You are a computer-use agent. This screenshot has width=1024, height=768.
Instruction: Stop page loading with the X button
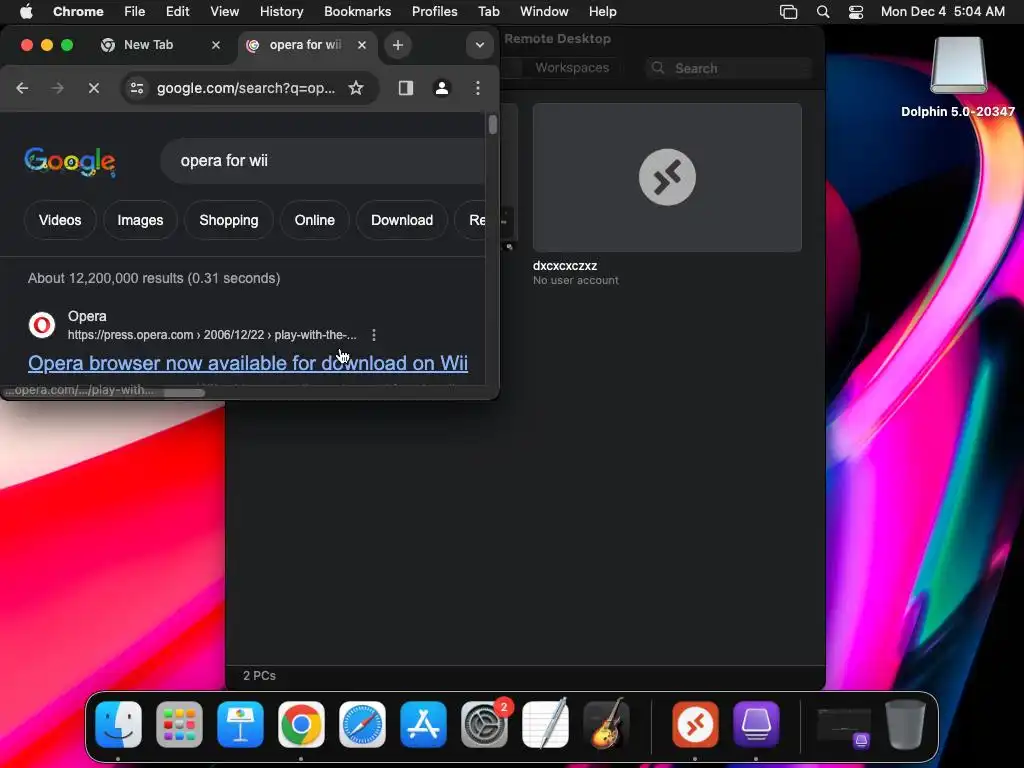pyautogui.click(x=93, y=88)
